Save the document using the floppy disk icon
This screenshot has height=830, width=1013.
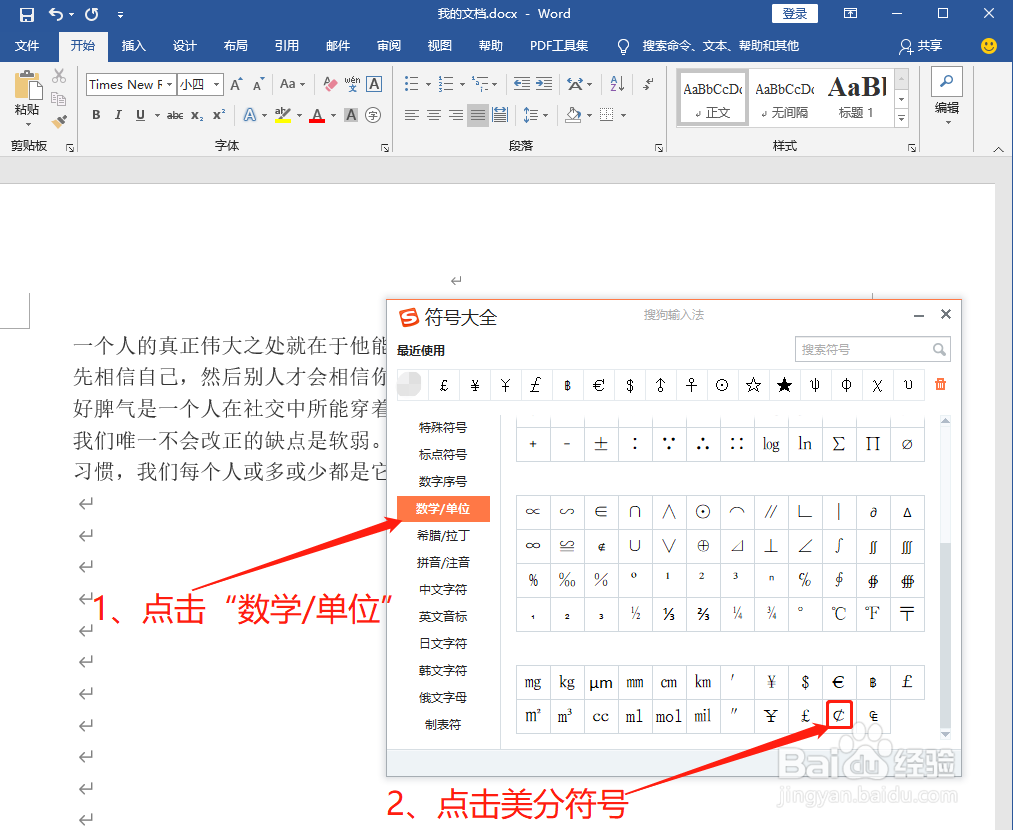coord(26,14)
